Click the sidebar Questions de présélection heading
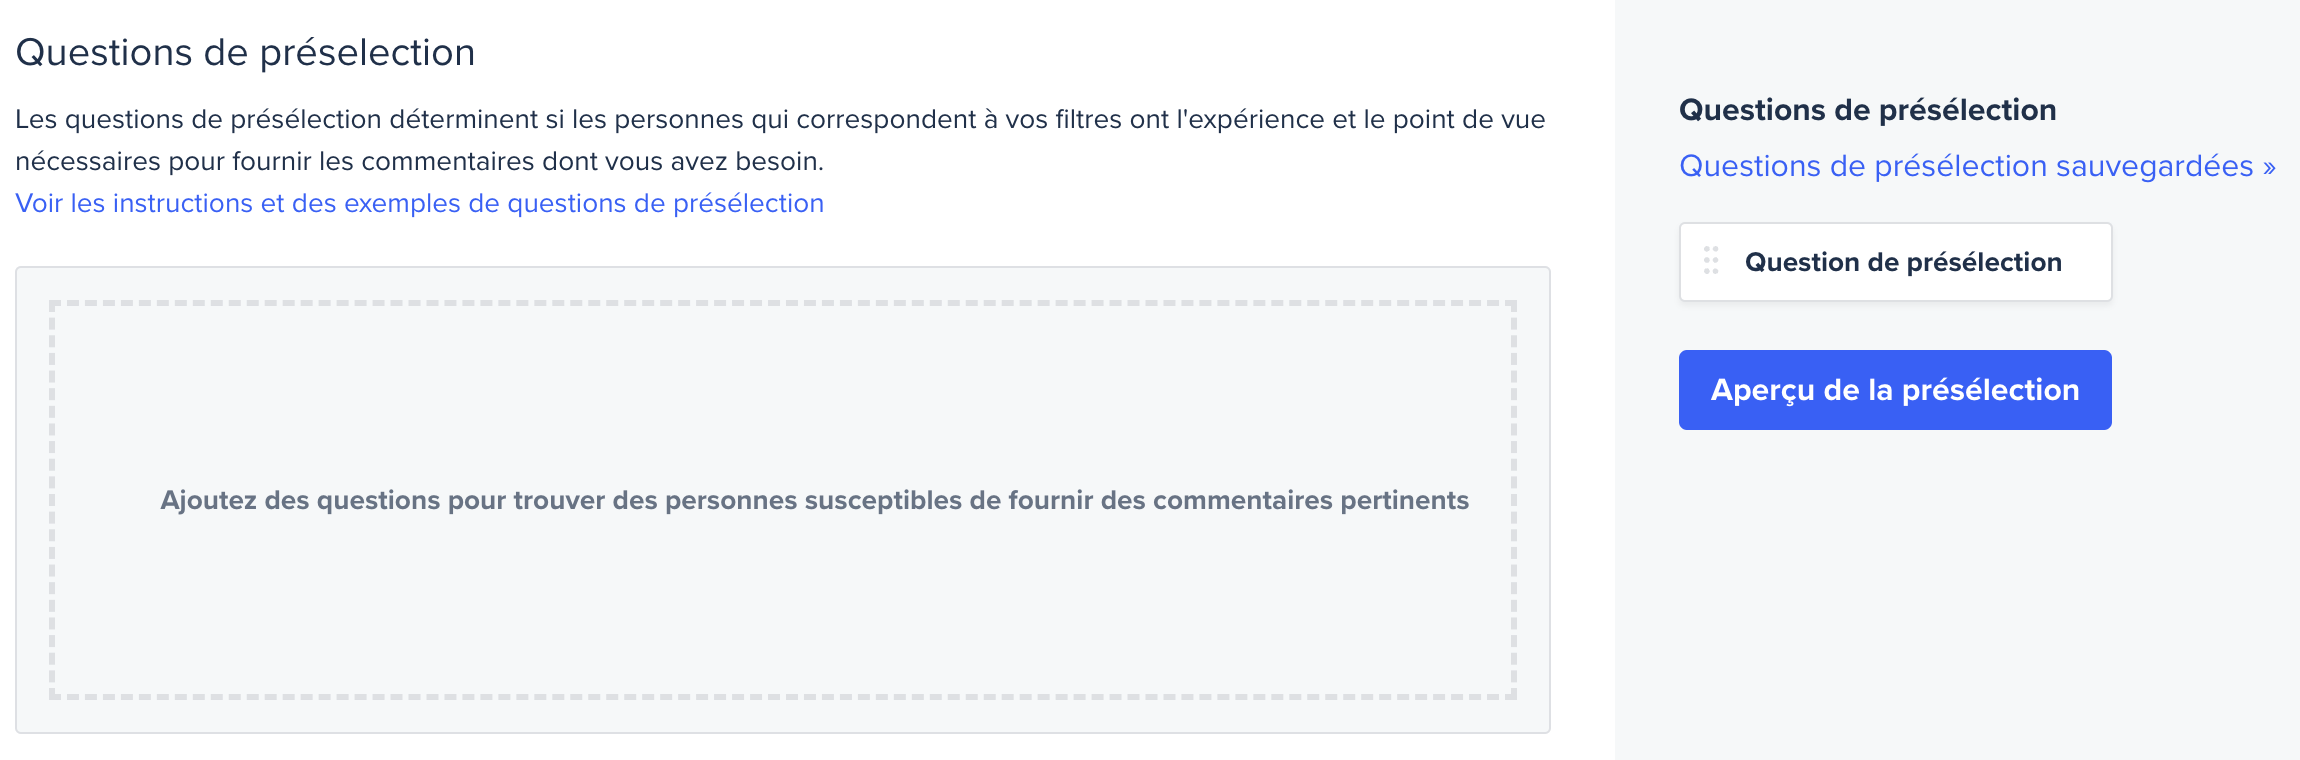2300x760 pixels. point(1867,110)
